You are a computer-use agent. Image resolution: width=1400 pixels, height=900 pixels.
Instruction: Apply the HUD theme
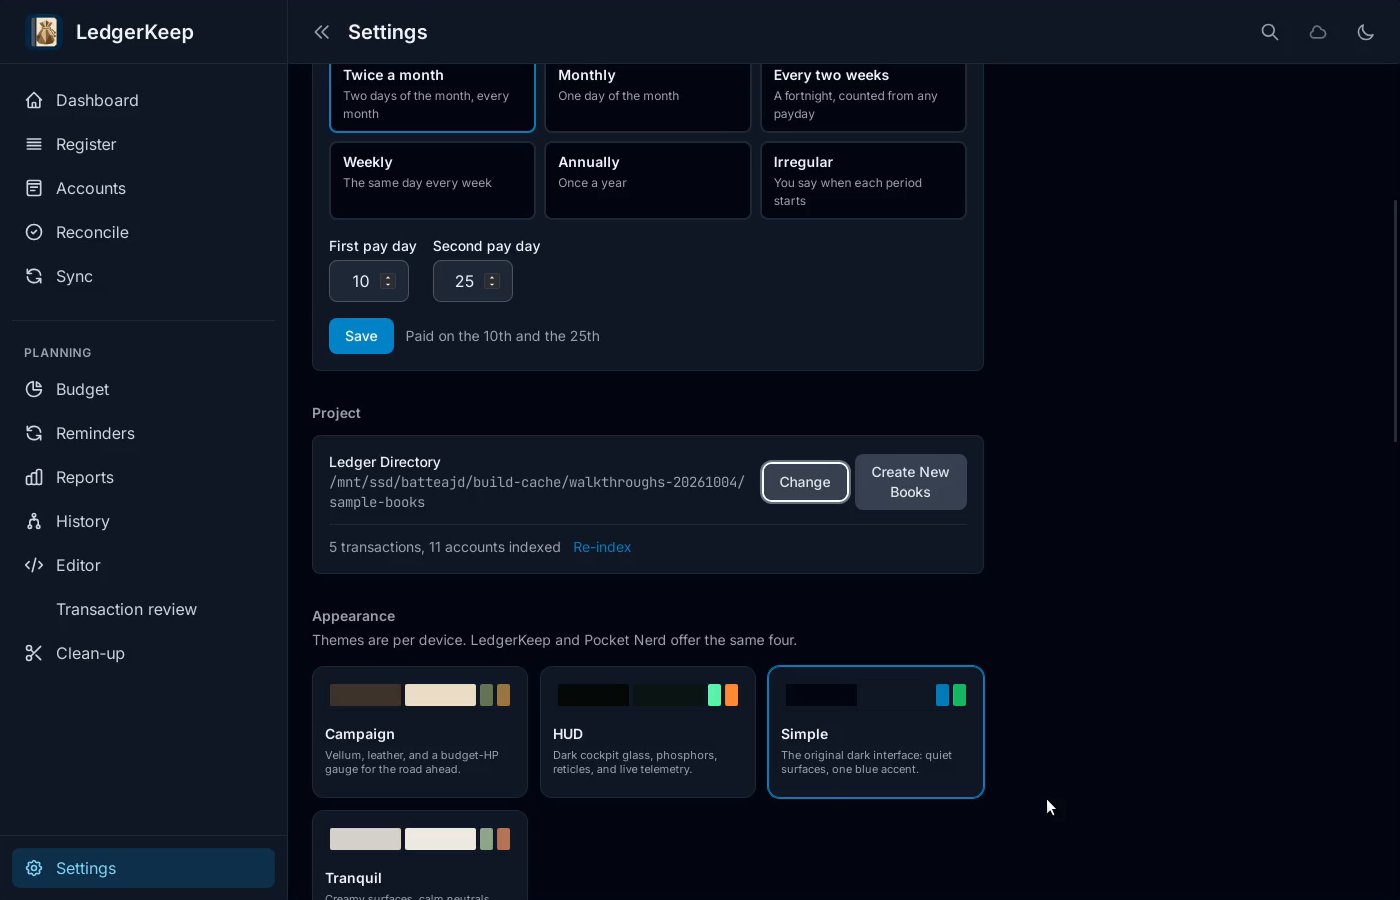click(648, 732)
